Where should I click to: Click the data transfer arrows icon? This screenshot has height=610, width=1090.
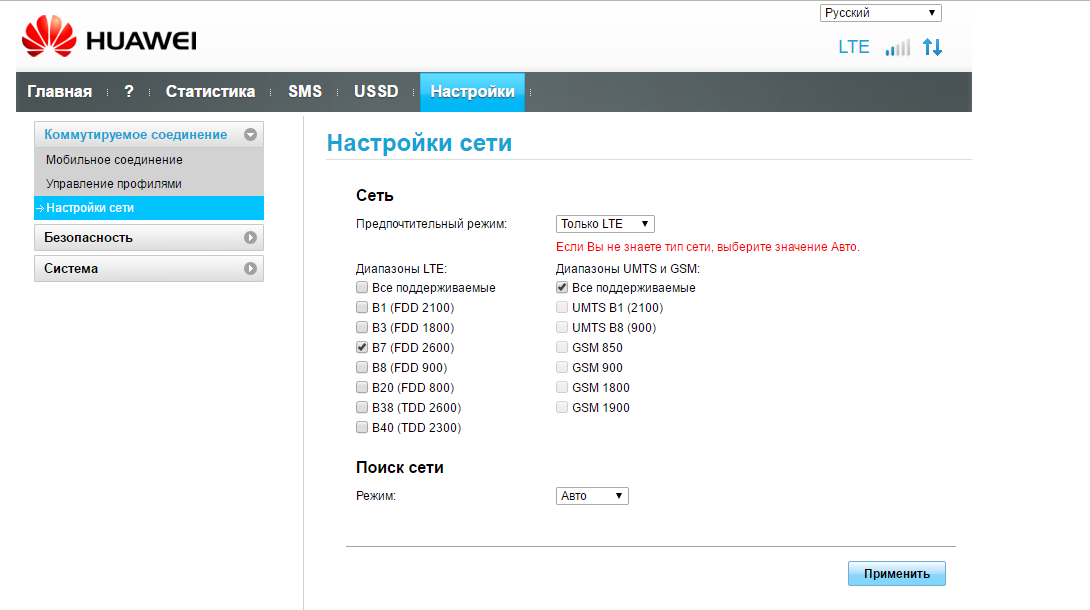[932, 47]
